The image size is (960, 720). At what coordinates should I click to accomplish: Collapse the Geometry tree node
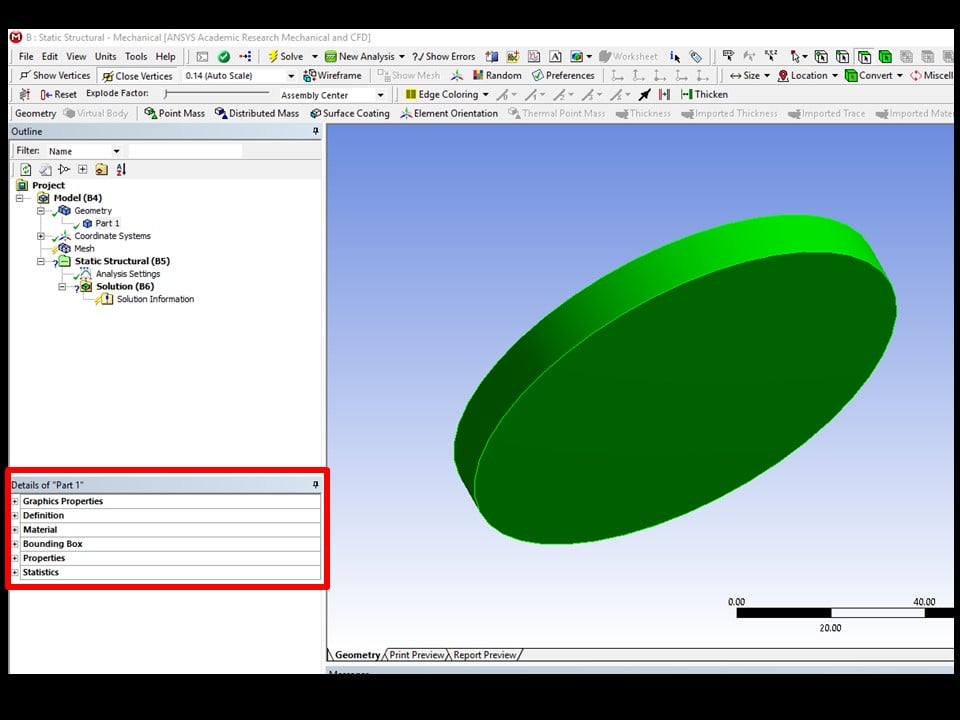(41, 211)
